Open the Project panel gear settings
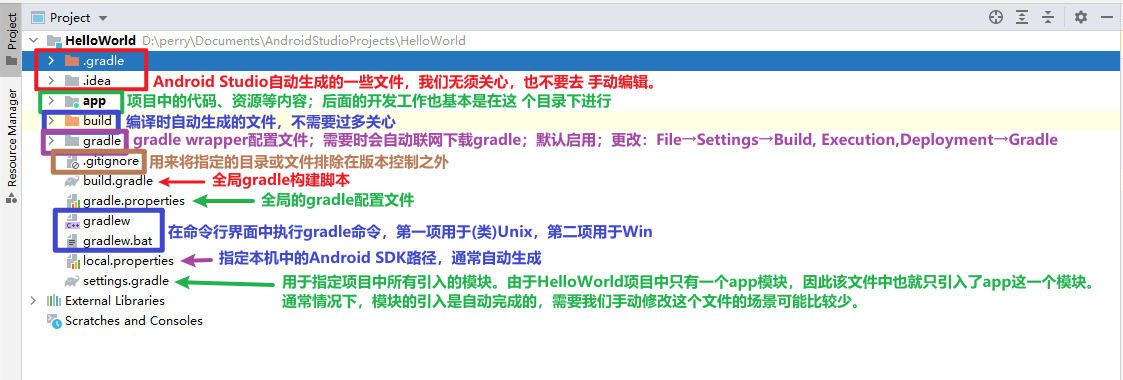The height and width of the screenshot is (380, 1123). [x=1081, y=18]
